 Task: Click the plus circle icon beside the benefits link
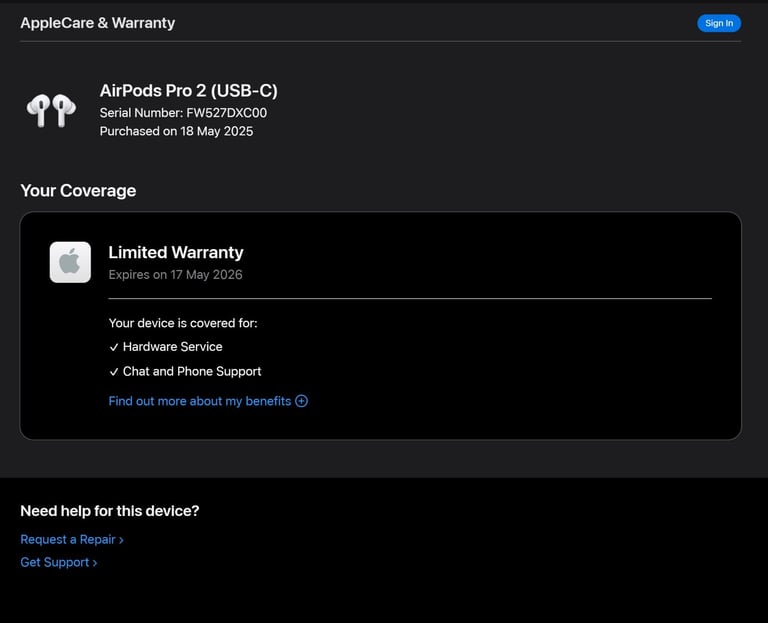pyautogui.click(x=302, y=401)
